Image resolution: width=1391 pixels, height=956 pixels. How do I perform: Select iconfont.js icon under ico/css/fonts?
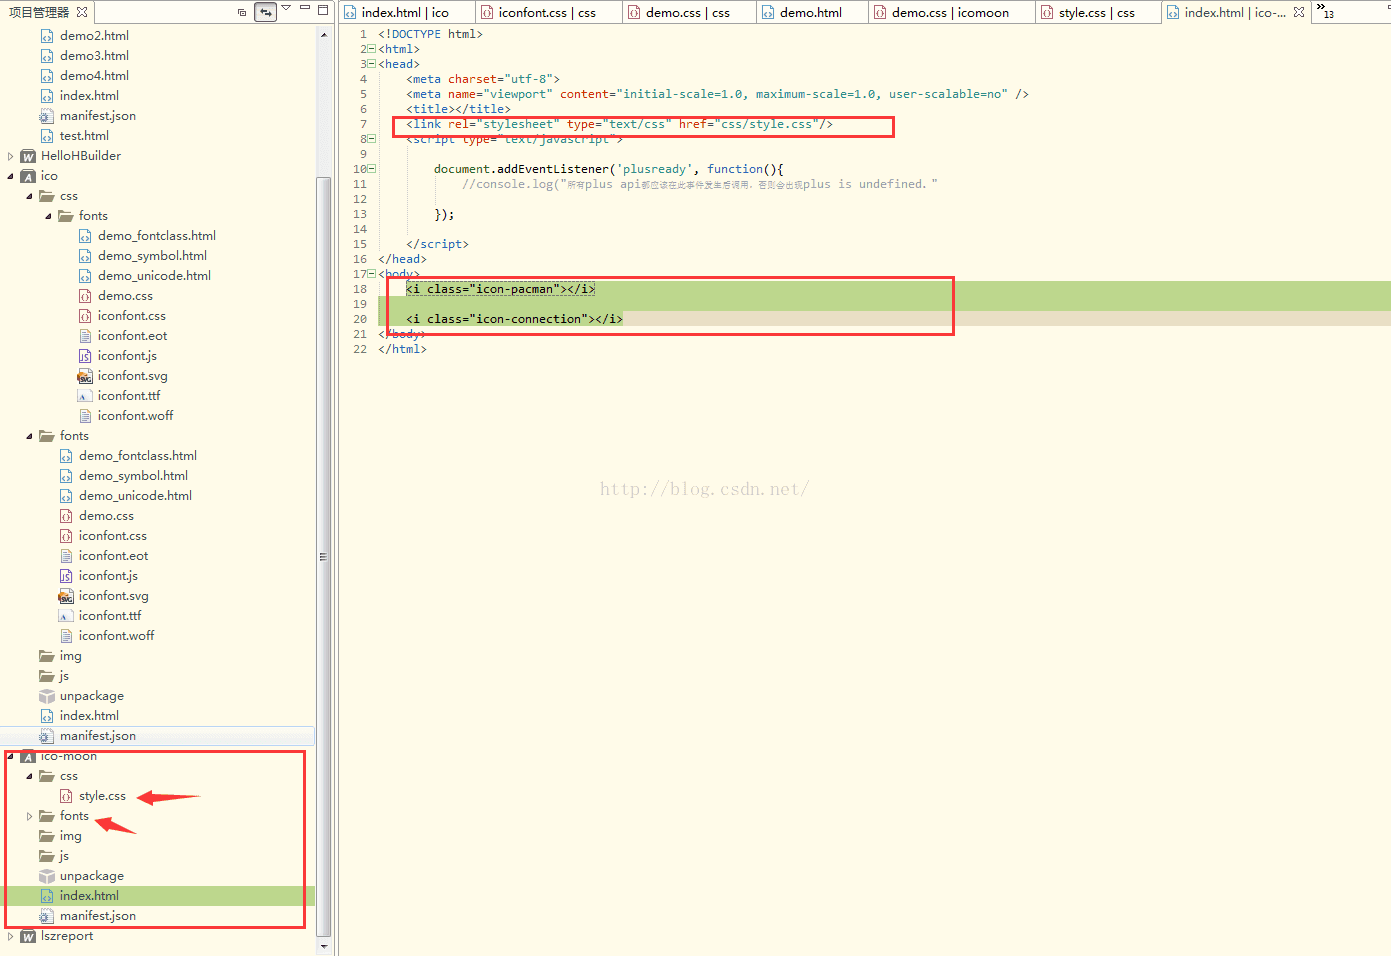85,356
